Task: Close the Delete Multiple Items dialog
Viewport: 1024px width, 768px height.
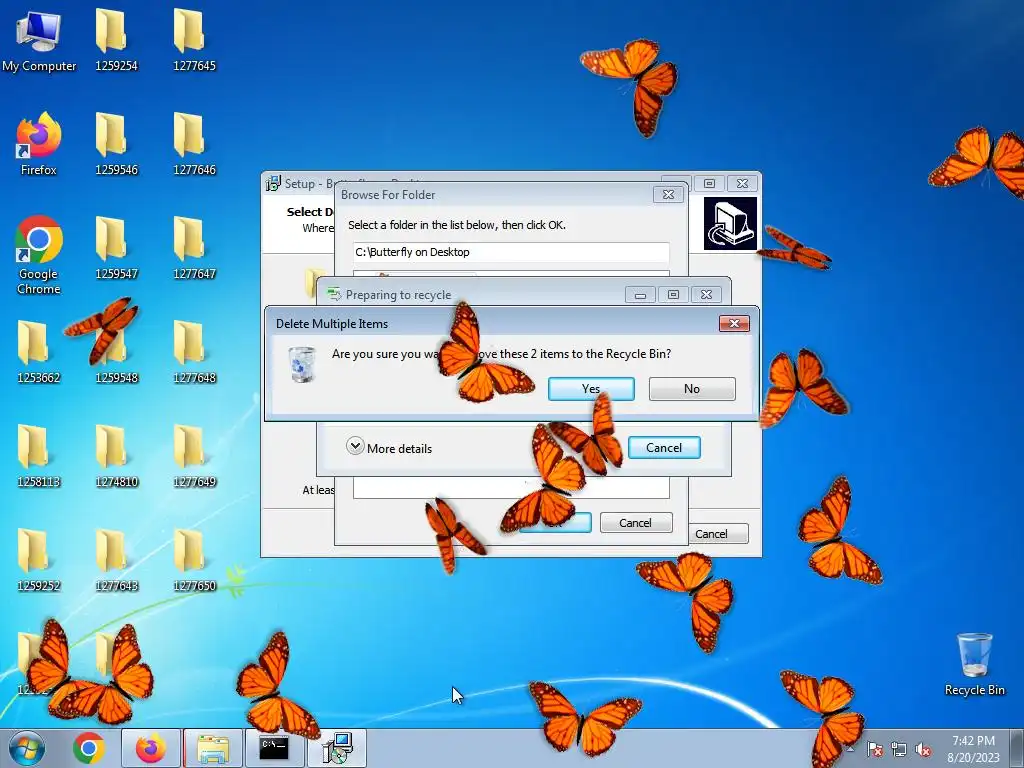Action: (734, 323)
